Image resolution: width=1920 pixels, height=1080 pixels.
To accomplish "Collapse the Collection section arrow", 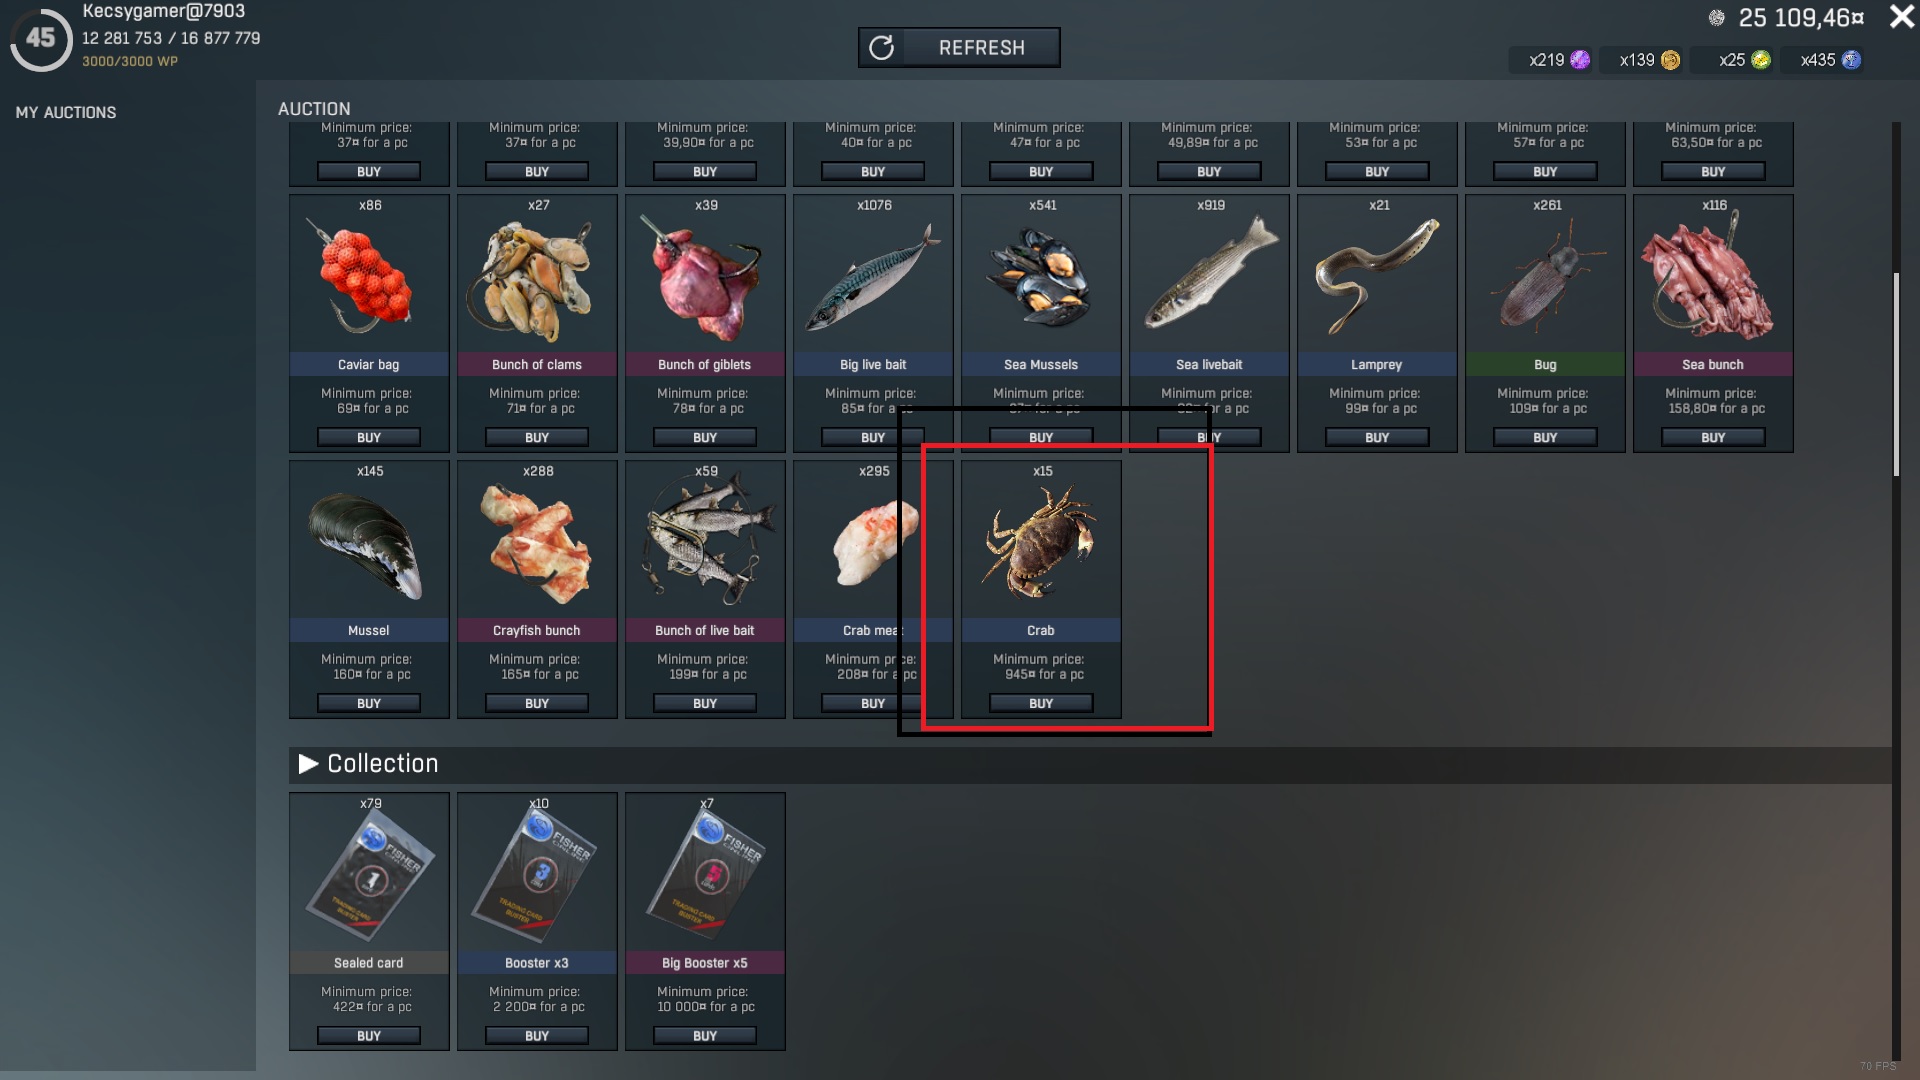I will 308,764.
